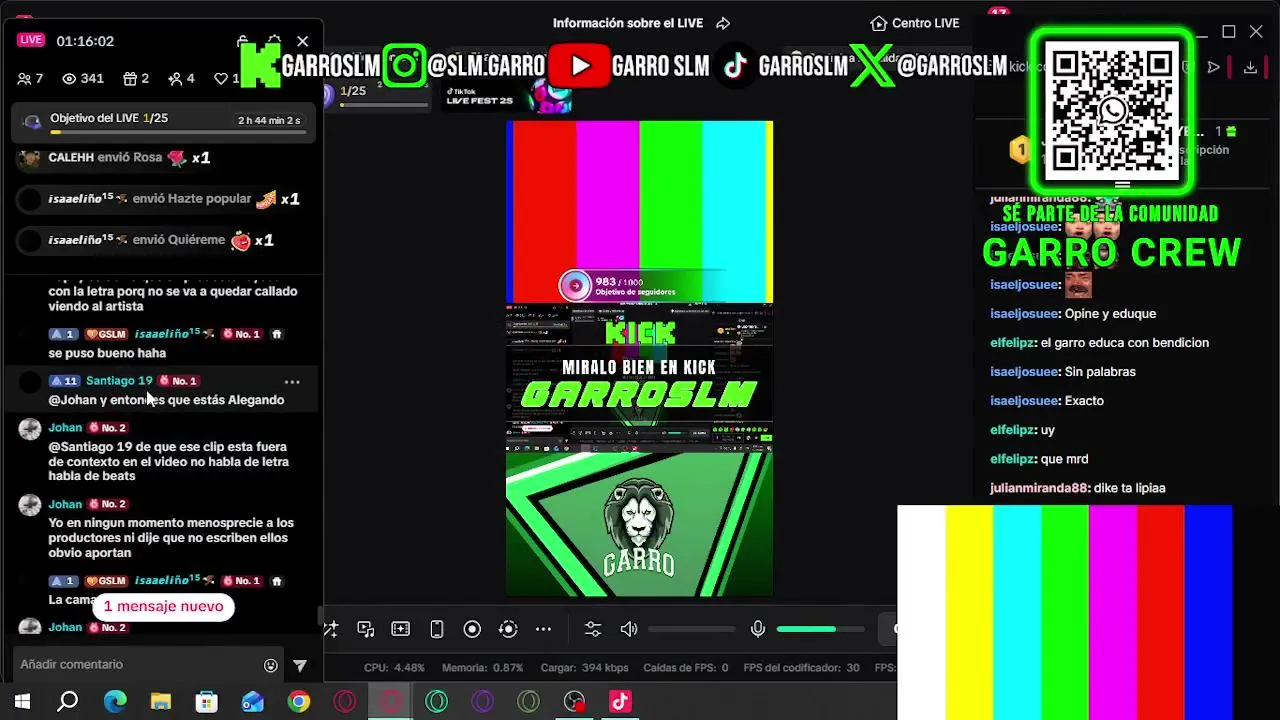Click the eye icon showing 341 views
The image size is (1280, 720).
[83, 78]
